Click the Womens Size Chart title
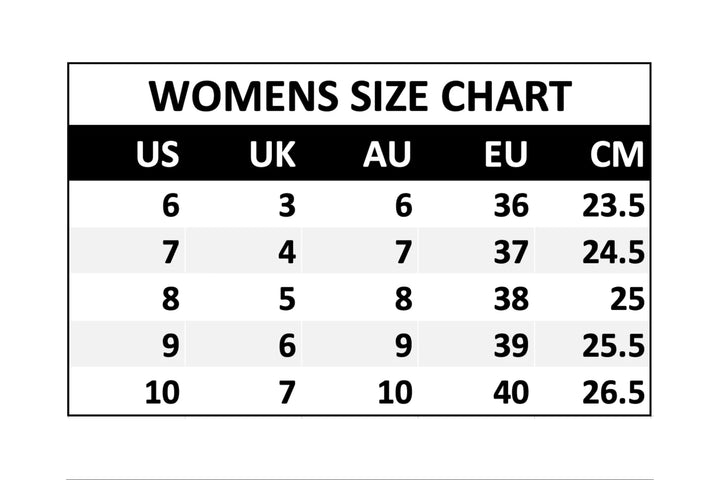This screenshot has width=720, height=480. (360, 96)
